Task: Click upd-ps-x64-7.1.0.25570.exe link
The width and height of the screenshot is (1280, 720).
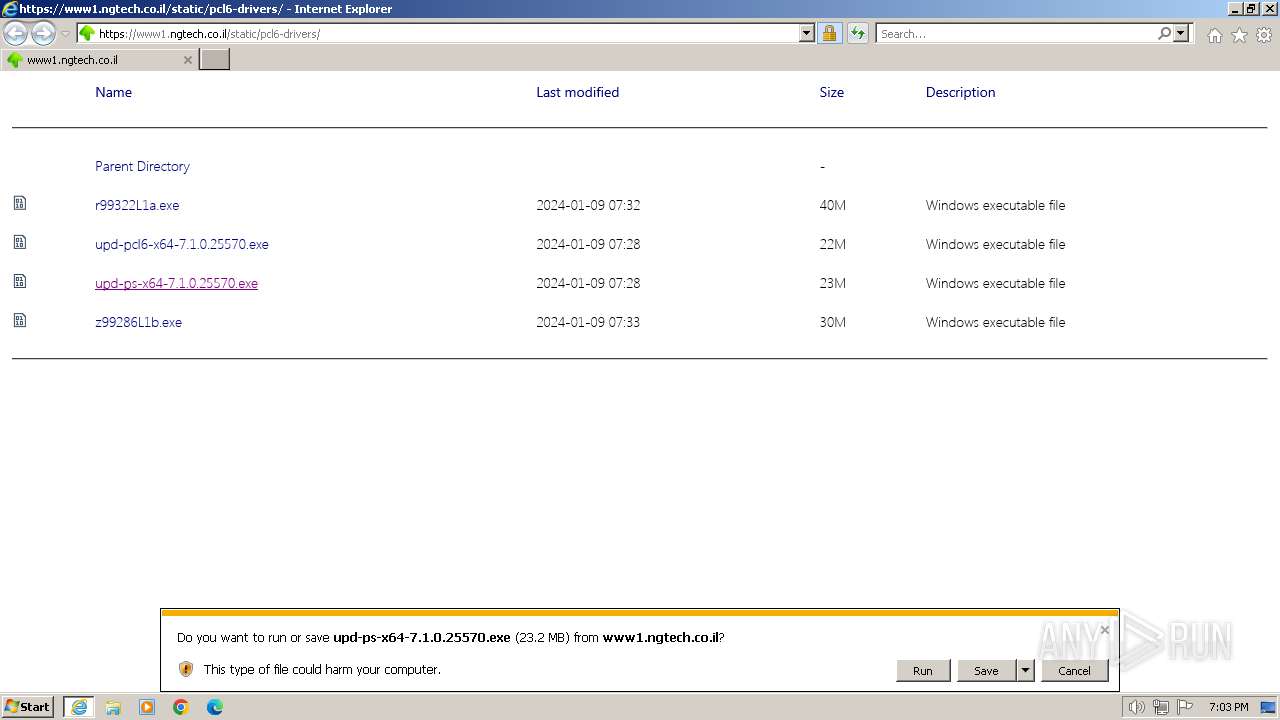Action: (x=176, y=283)
